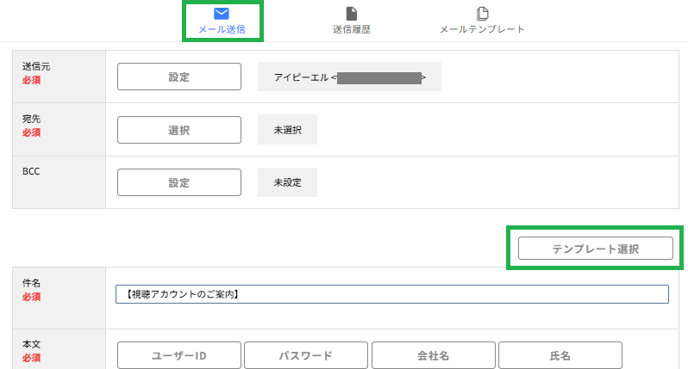Click the 未設定 BCC status text

point(287,183)
